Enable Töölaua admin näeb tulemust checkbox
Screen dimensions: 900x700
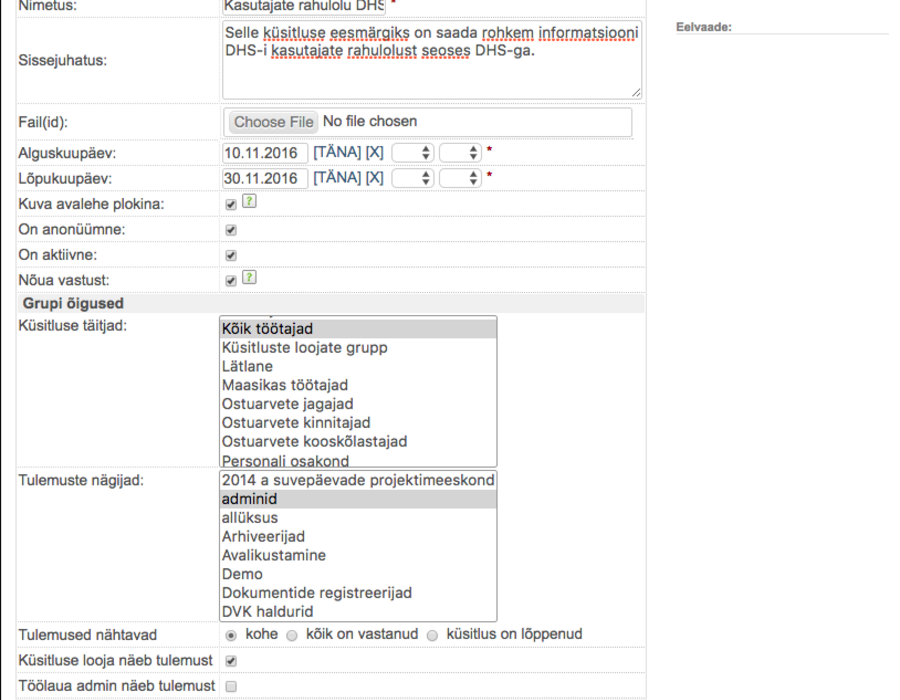[231, 686]
